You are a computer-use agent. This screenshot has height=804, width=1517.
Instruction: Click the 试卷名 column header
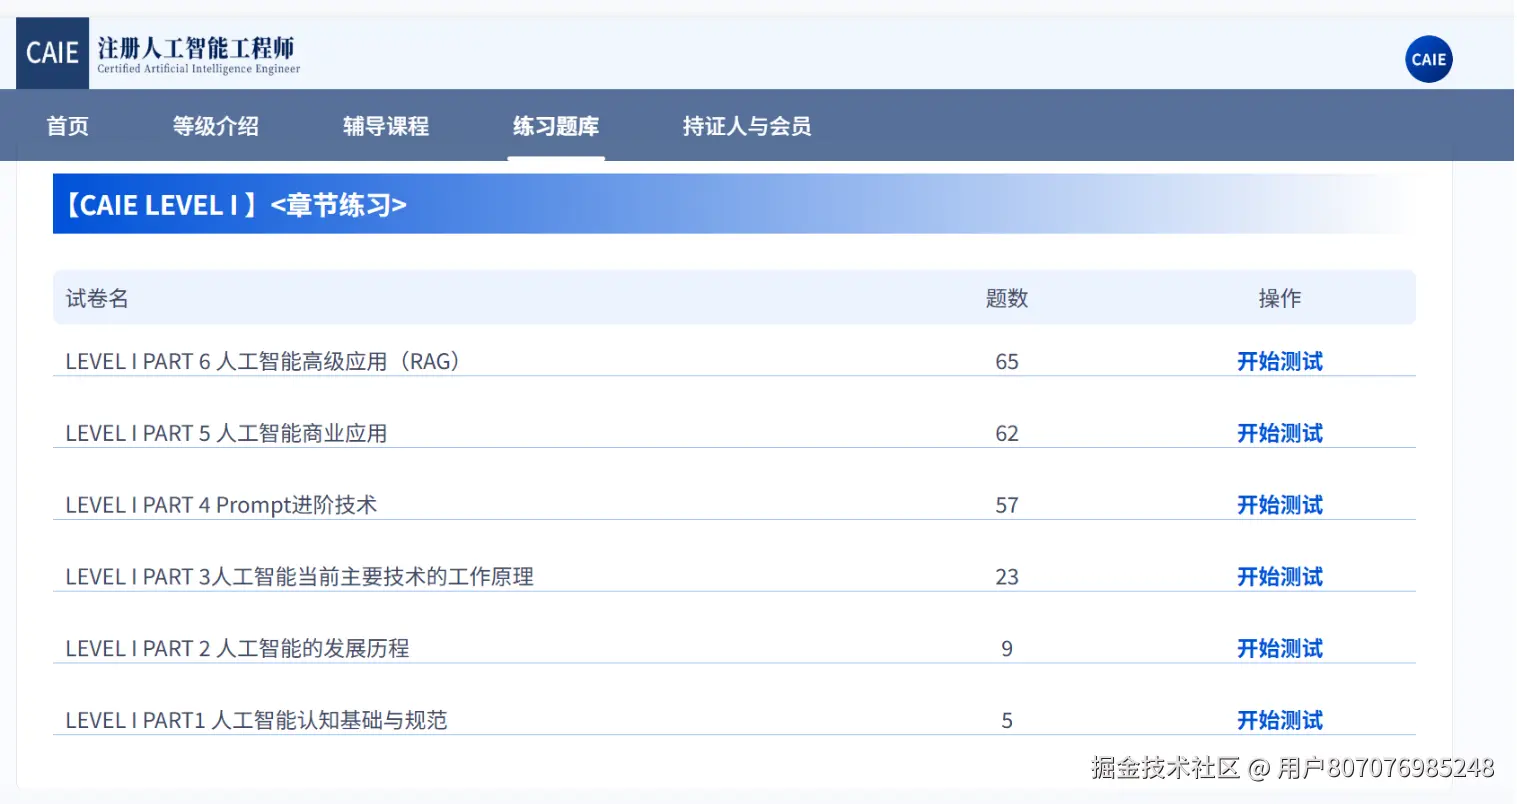(x=97, y=297)
